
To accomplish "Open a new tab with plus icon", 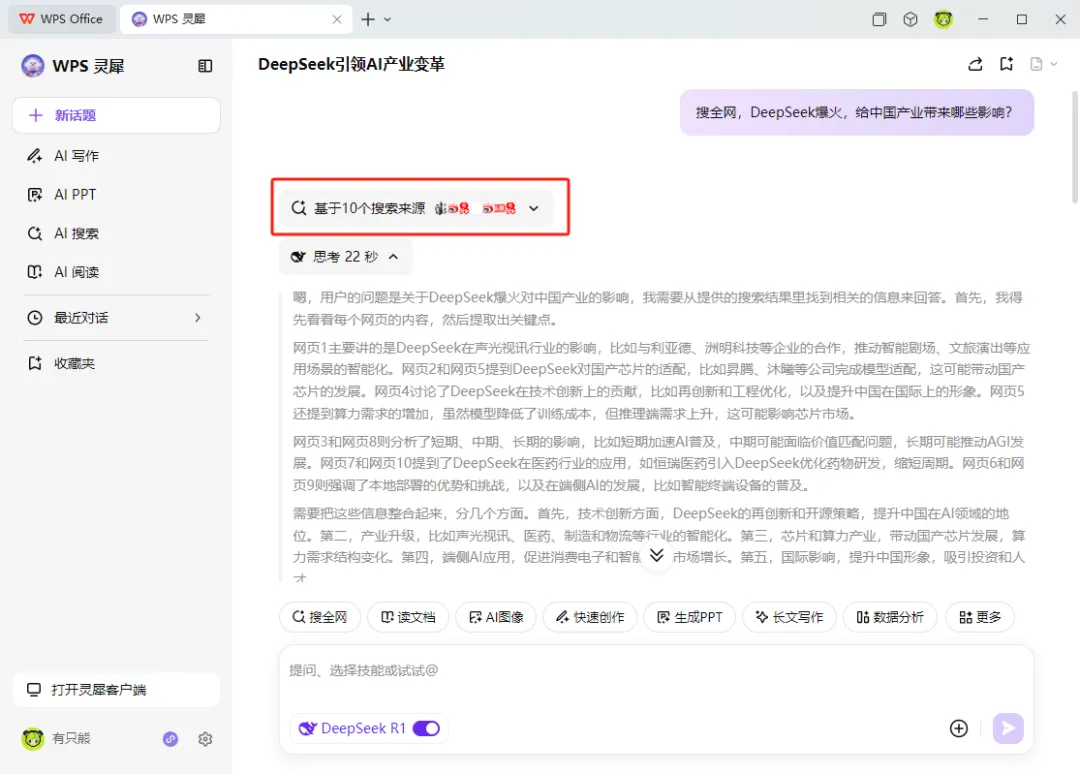I will click(x=368, y=19).
